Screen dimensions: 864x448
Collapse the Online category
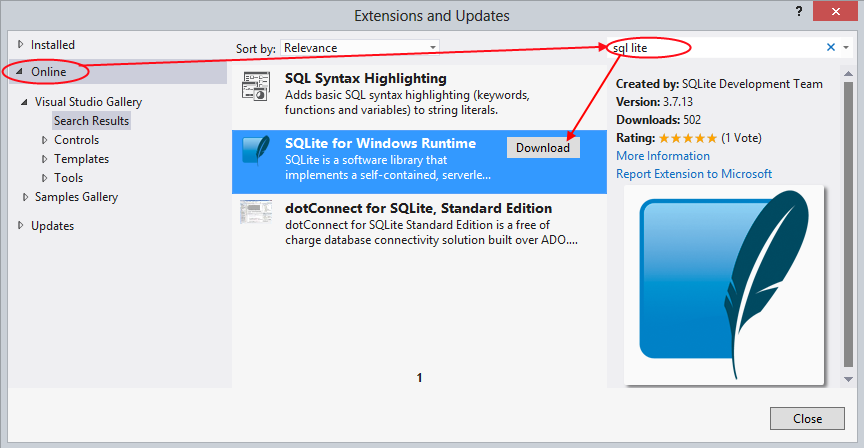pos(20,72)
